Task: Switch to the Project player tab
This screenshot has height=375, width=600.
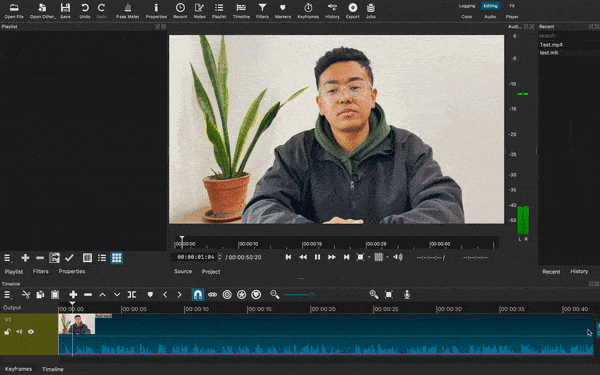Action: (x=211, y=272)
